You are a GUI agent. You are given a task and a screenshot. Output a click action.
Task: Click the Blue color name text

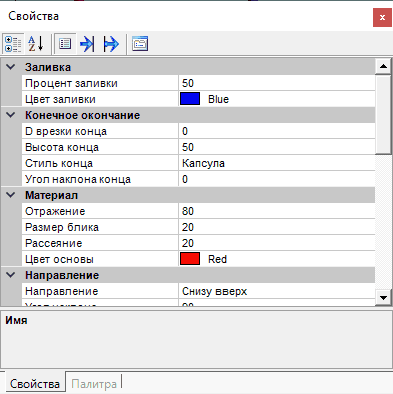pos(218,99)
